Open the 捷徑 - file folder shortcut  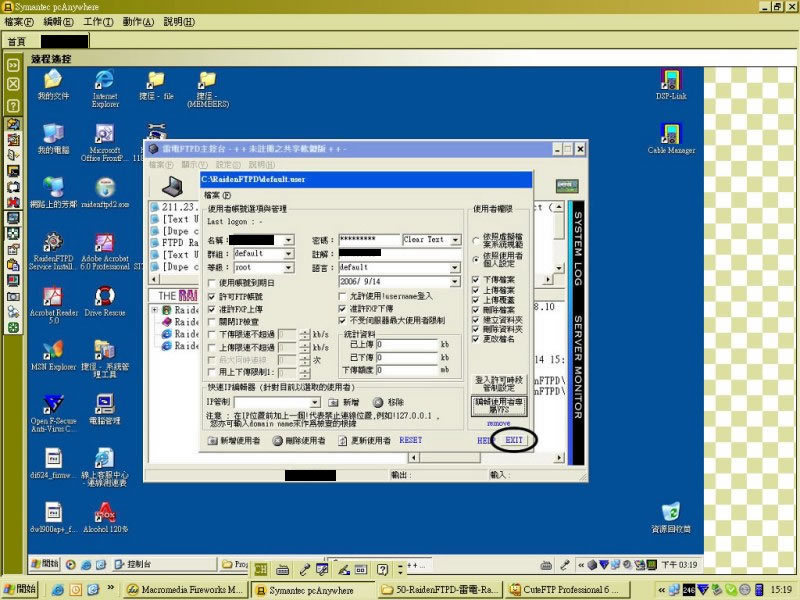(156, 85)
